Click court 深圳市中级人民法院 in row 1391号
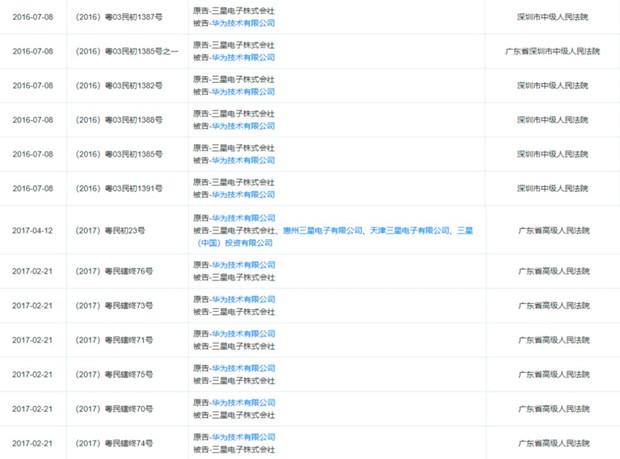Screen dimensions: 620x459 552,189
